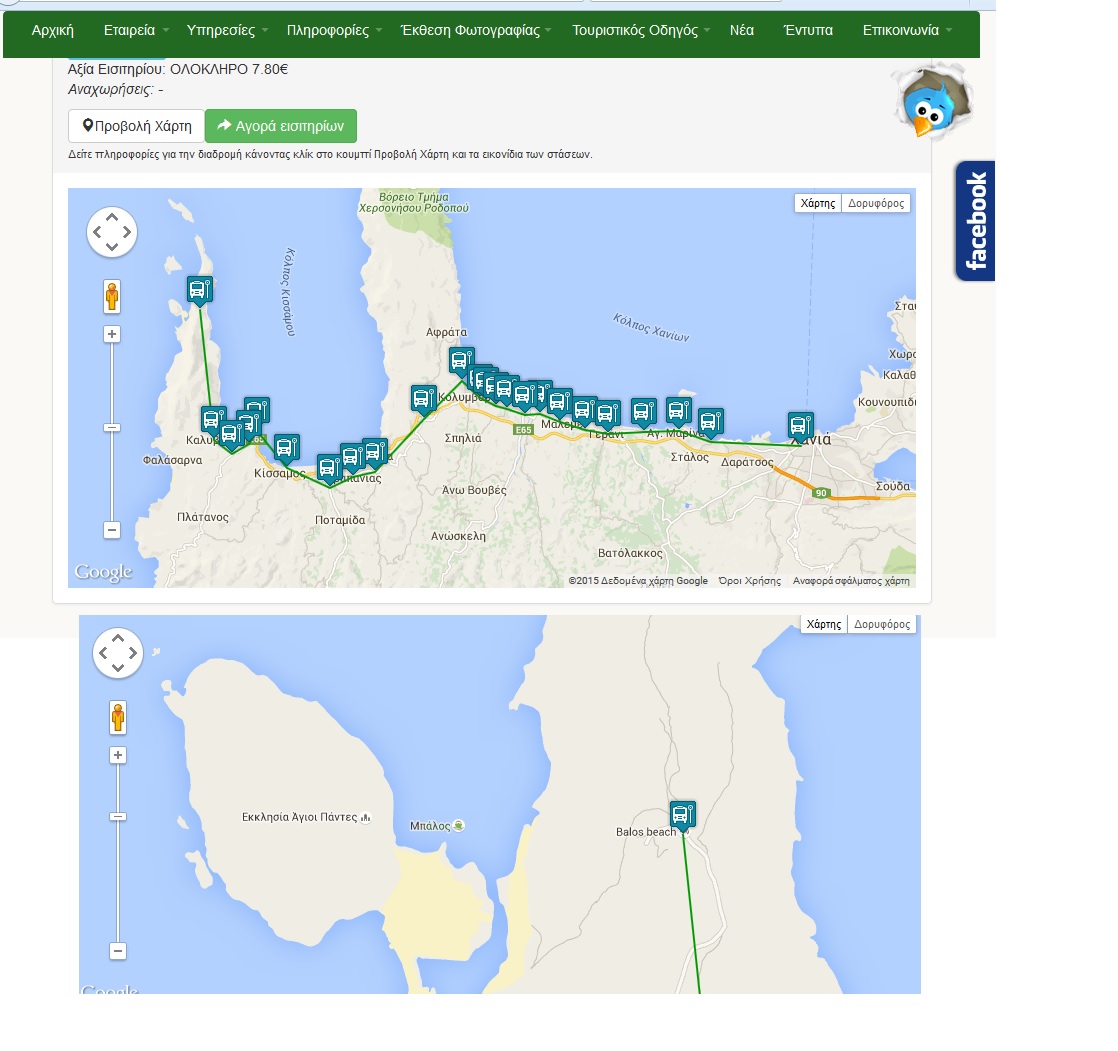Click the bus stop marker above Γεράνι
The image size is (1118, 1051).
coord(607,414)
